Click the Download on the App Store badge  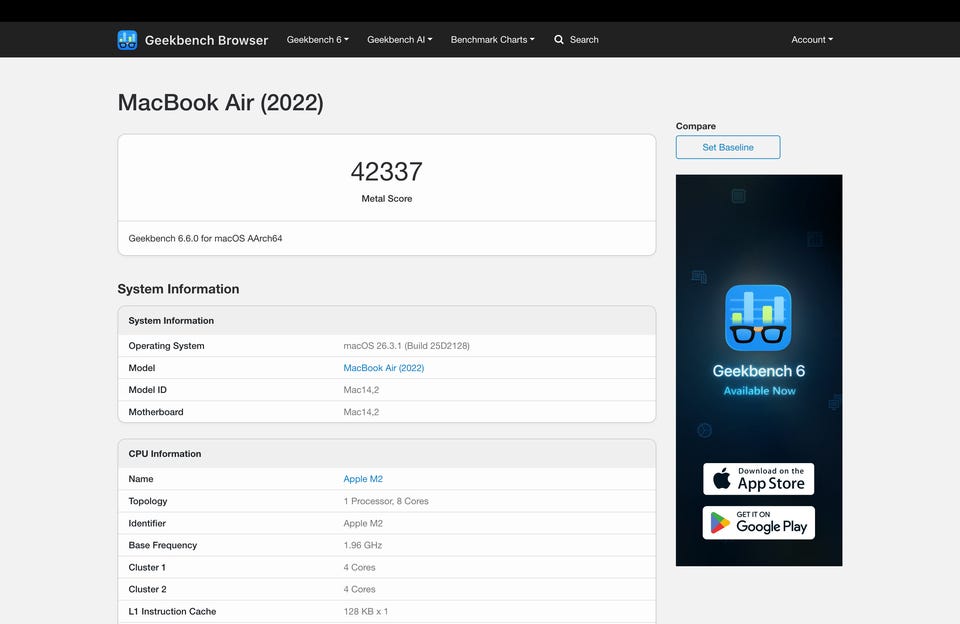click(759, 479)
